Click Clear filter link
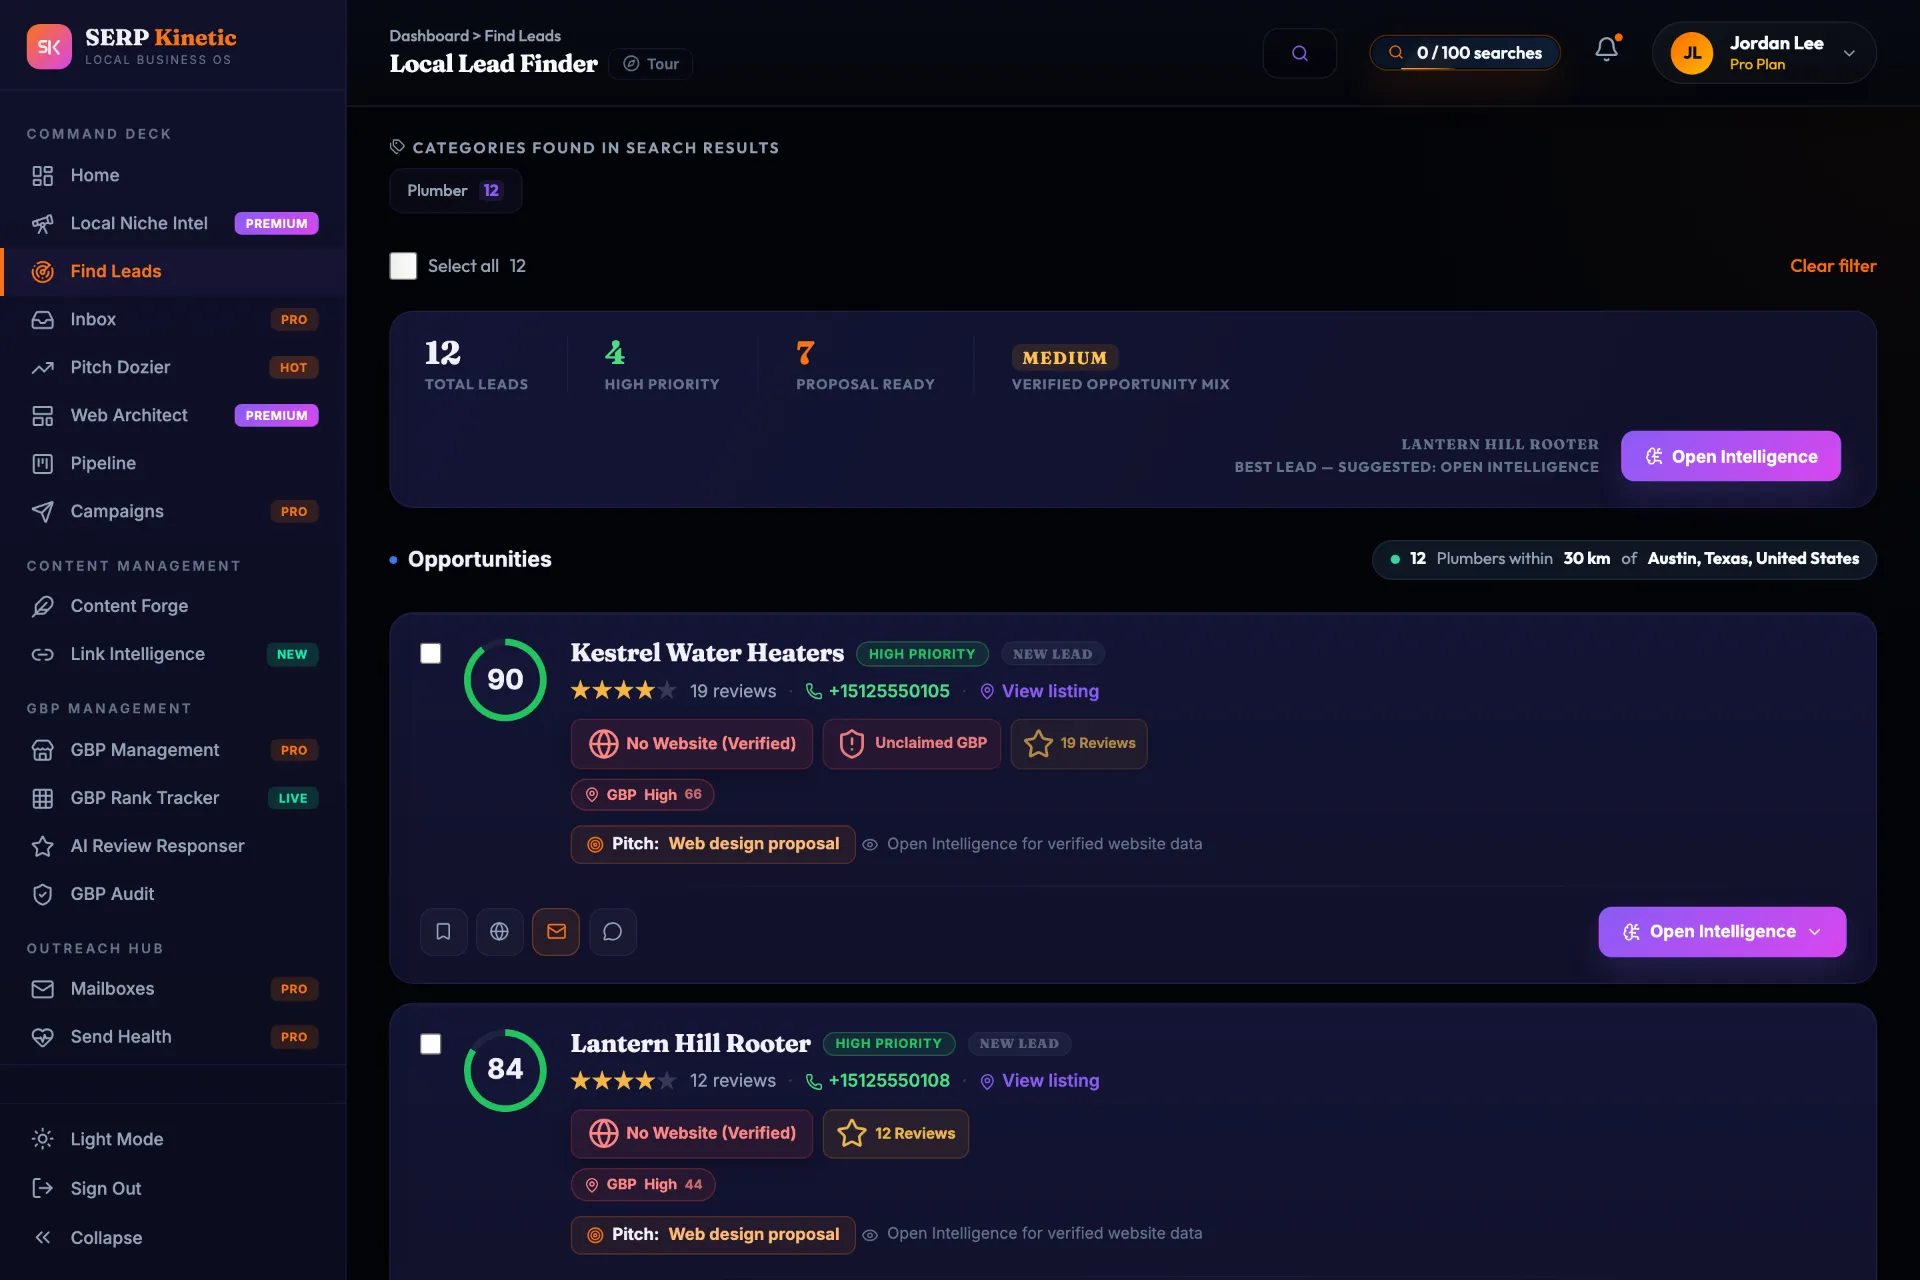The width and height of the screenshot is (1920, 1280). click(1832, 266)
